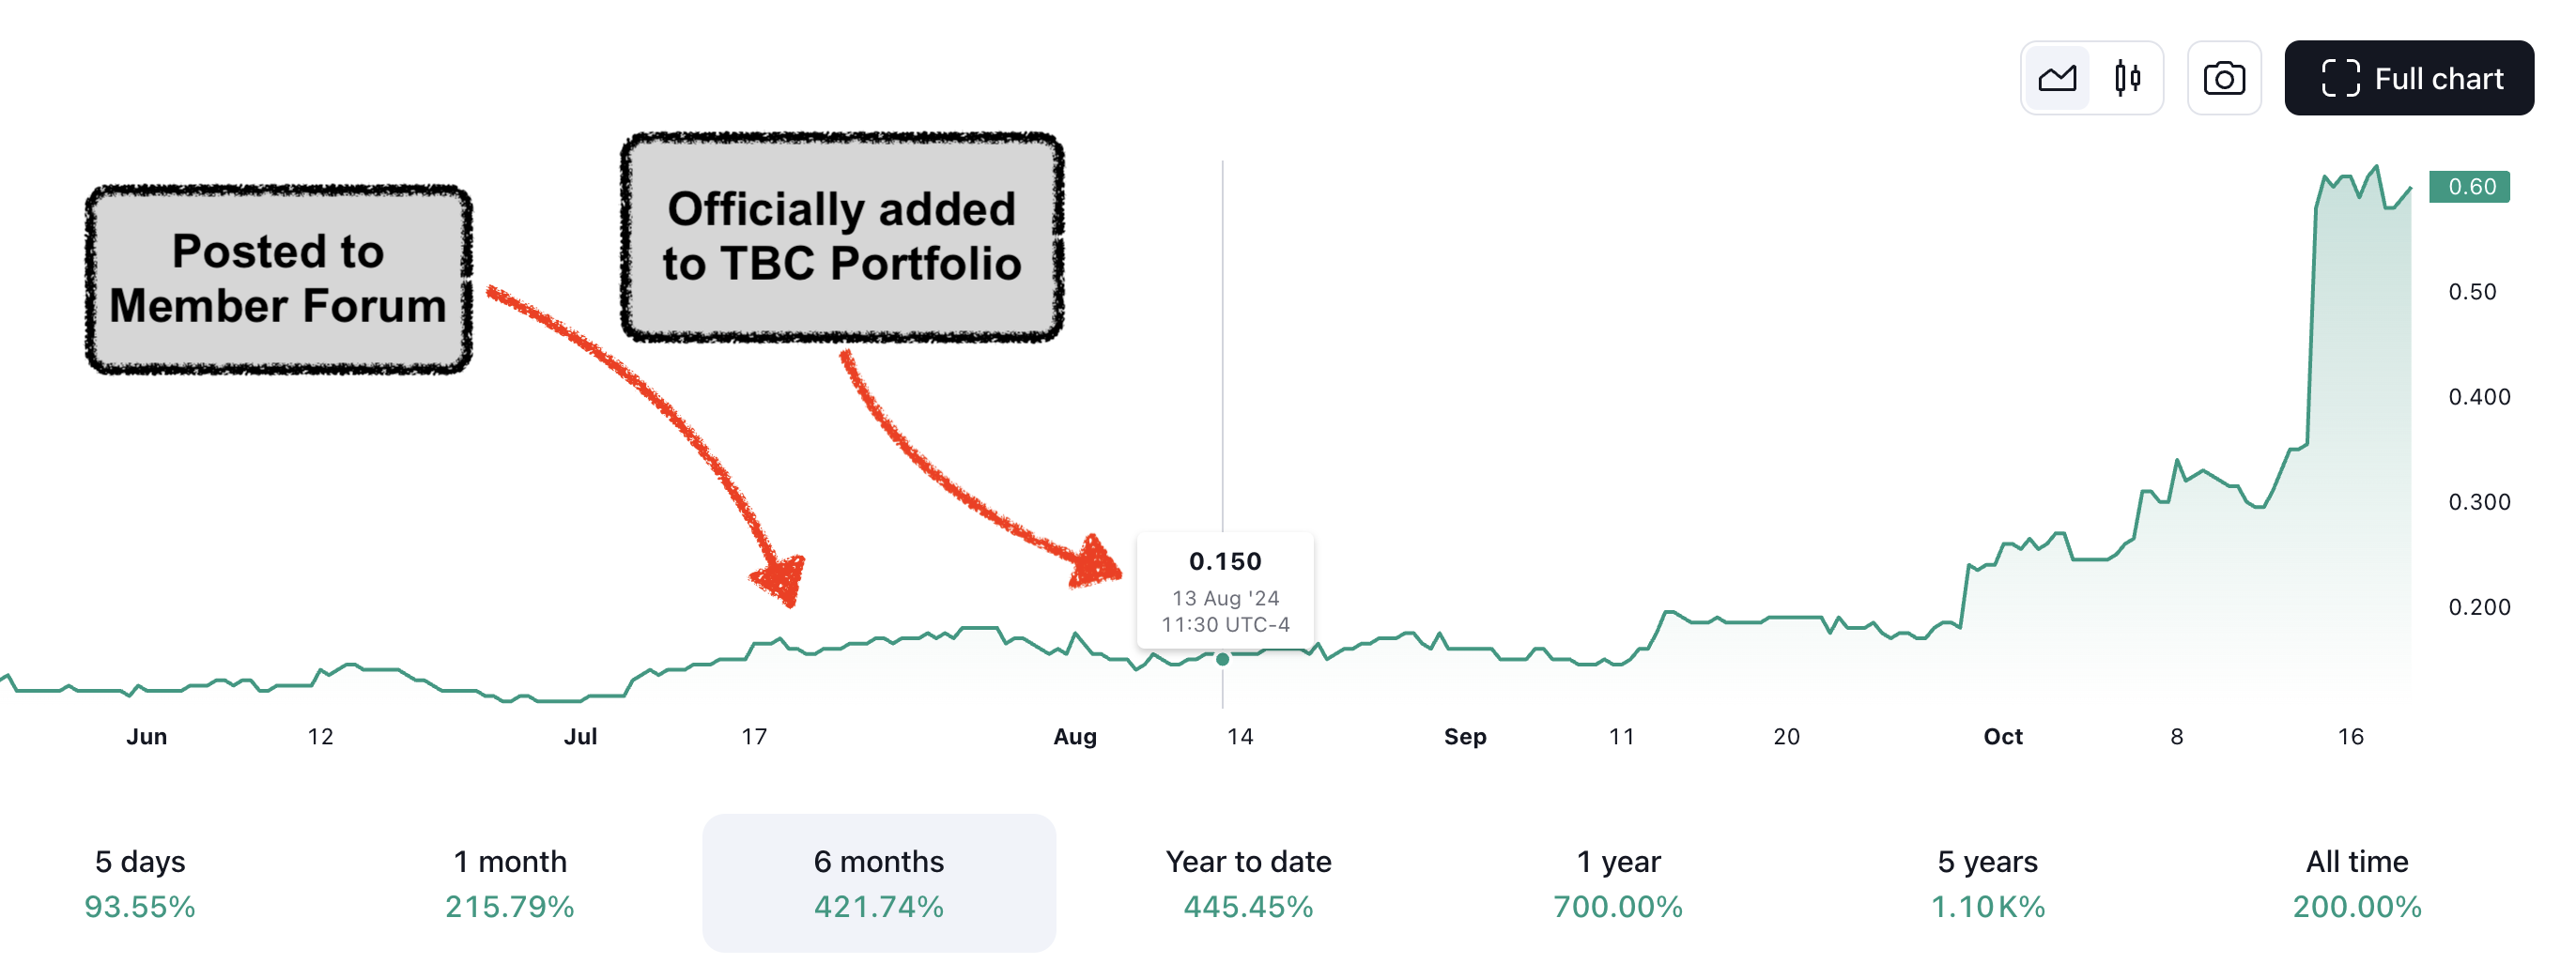Take a chart snapshot with camera icon
This screenshot has height=979, width=2576.
click(x=2223, y=78)
